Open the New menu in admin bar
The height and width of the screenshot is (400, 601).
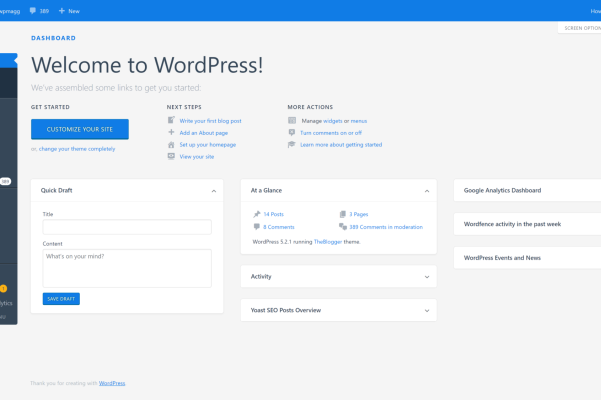click(x=69, y=11)
